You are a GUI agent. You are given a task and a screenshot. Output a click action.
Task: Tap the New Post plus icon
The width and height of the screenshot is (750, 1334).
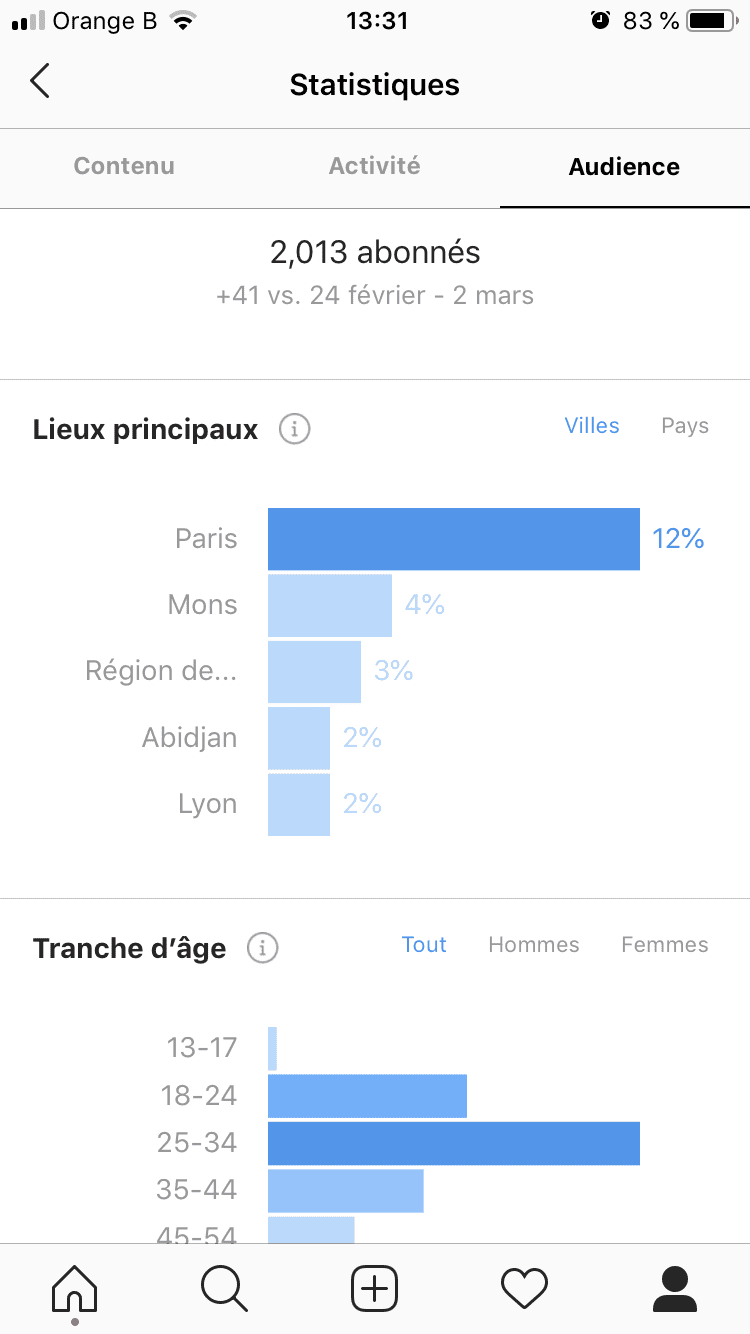click(375, 1288)
